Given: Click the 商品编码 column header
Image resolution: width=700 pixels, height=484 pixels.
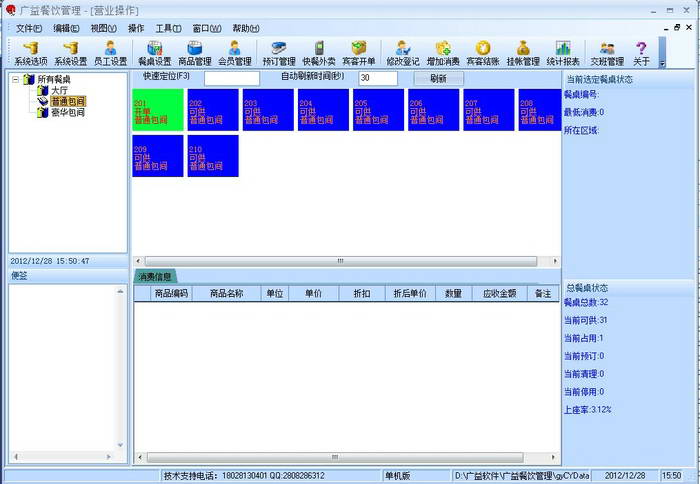Looking at the screenshot, I should pos(171,293).
